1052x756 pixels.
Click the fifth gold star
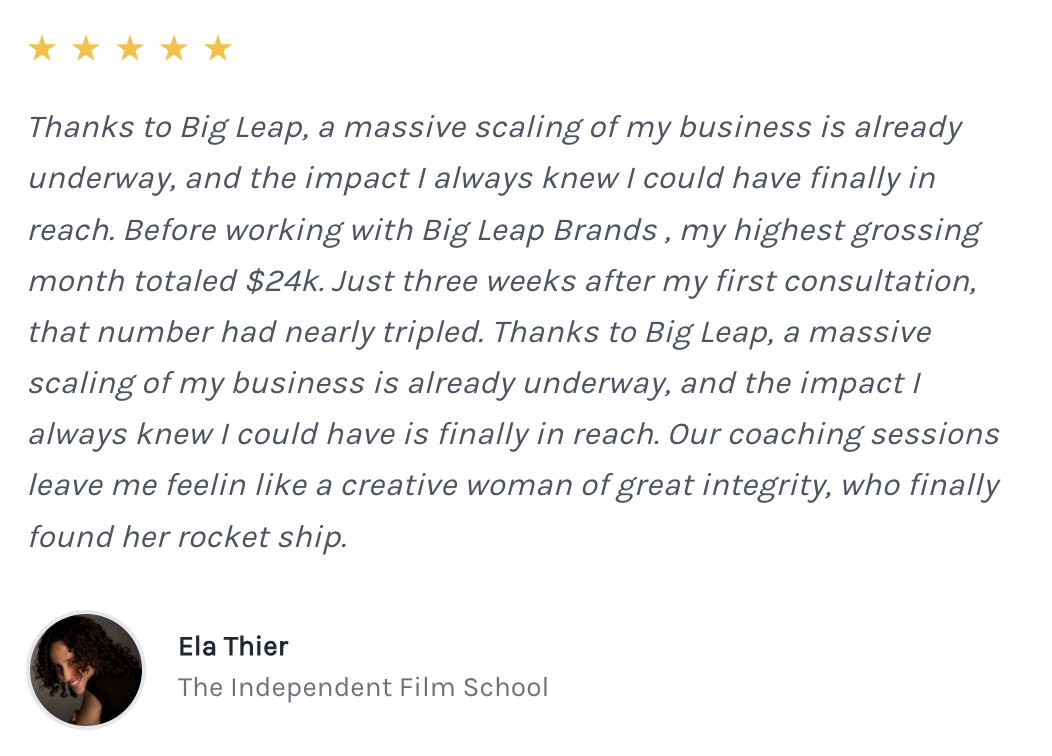click(218, 48)
